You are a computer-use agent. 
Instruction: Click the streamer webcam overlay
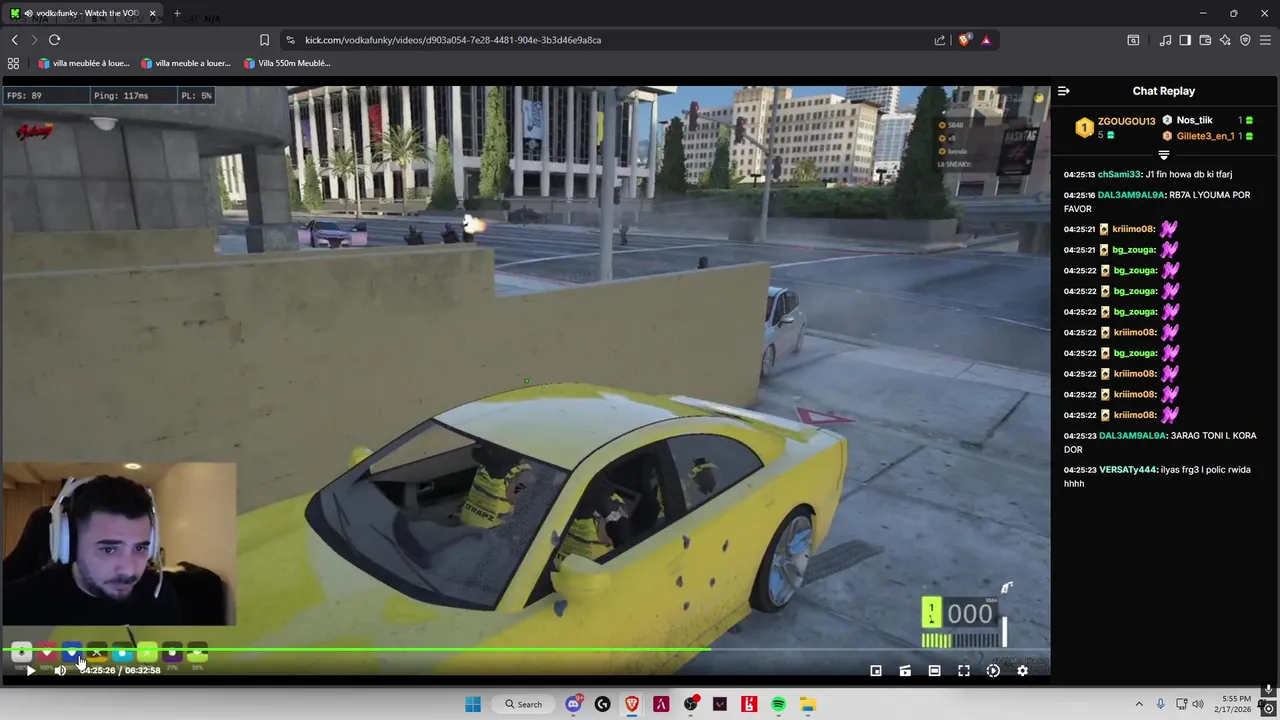pos(118,544)
